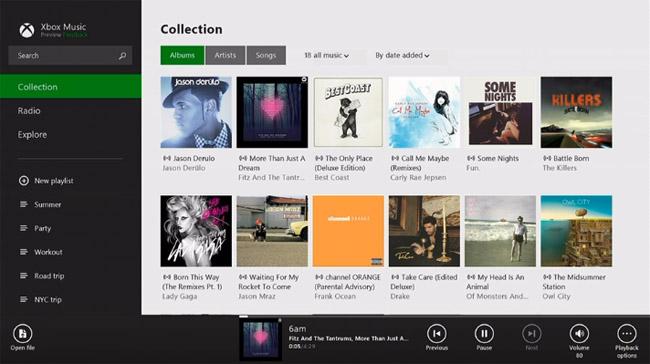Click the Open file icon
This screenshot has height=364, width=650.
pos(22,334)
